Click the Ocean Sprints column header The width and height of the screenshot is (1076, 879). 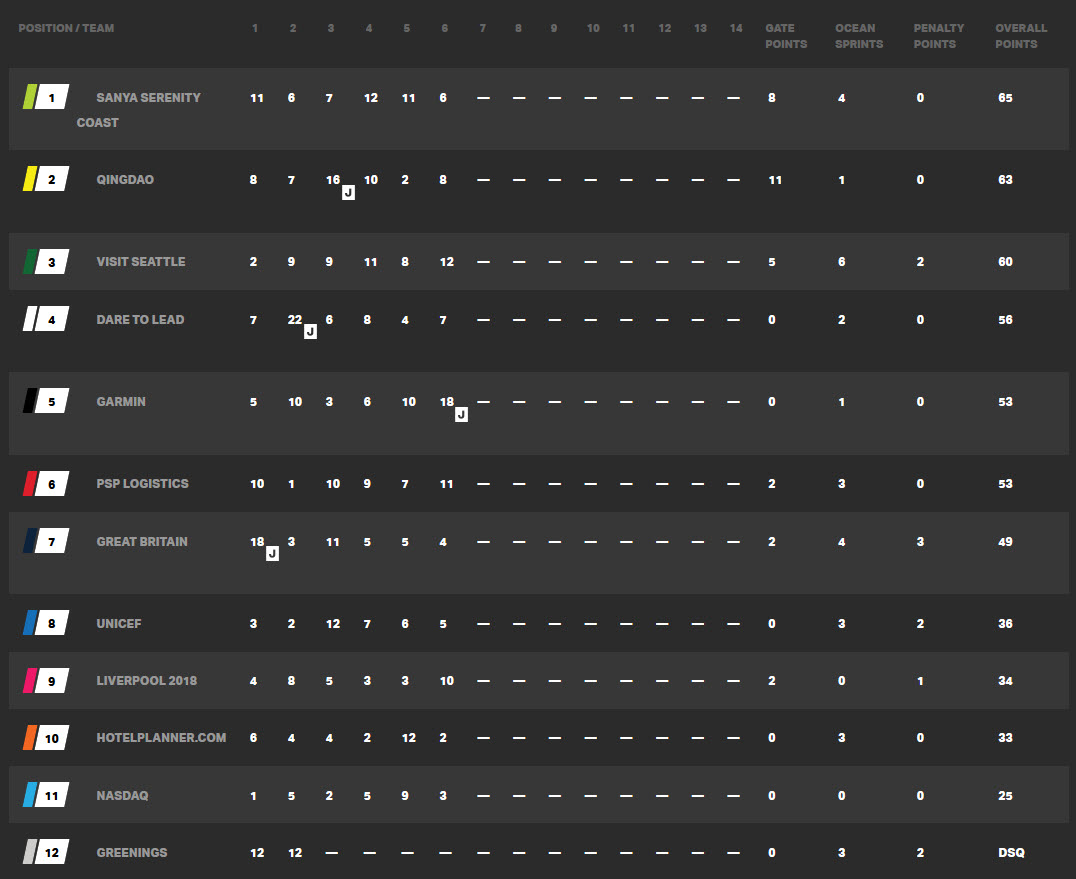pos(859,36)
